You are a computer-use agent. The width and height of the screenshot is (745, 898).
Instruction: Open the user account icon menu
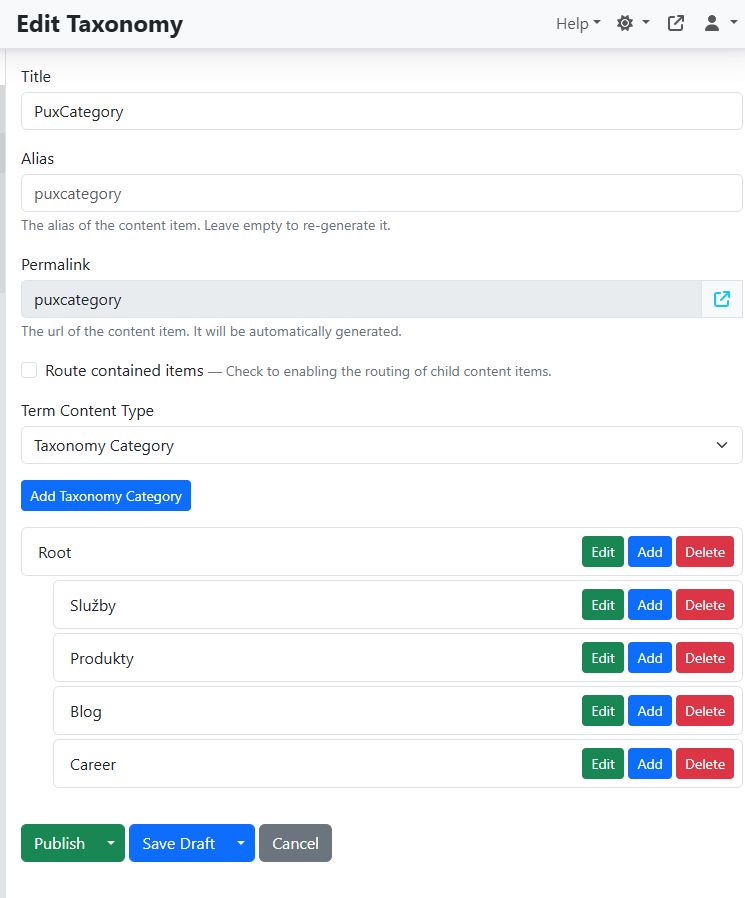point(717,23)
